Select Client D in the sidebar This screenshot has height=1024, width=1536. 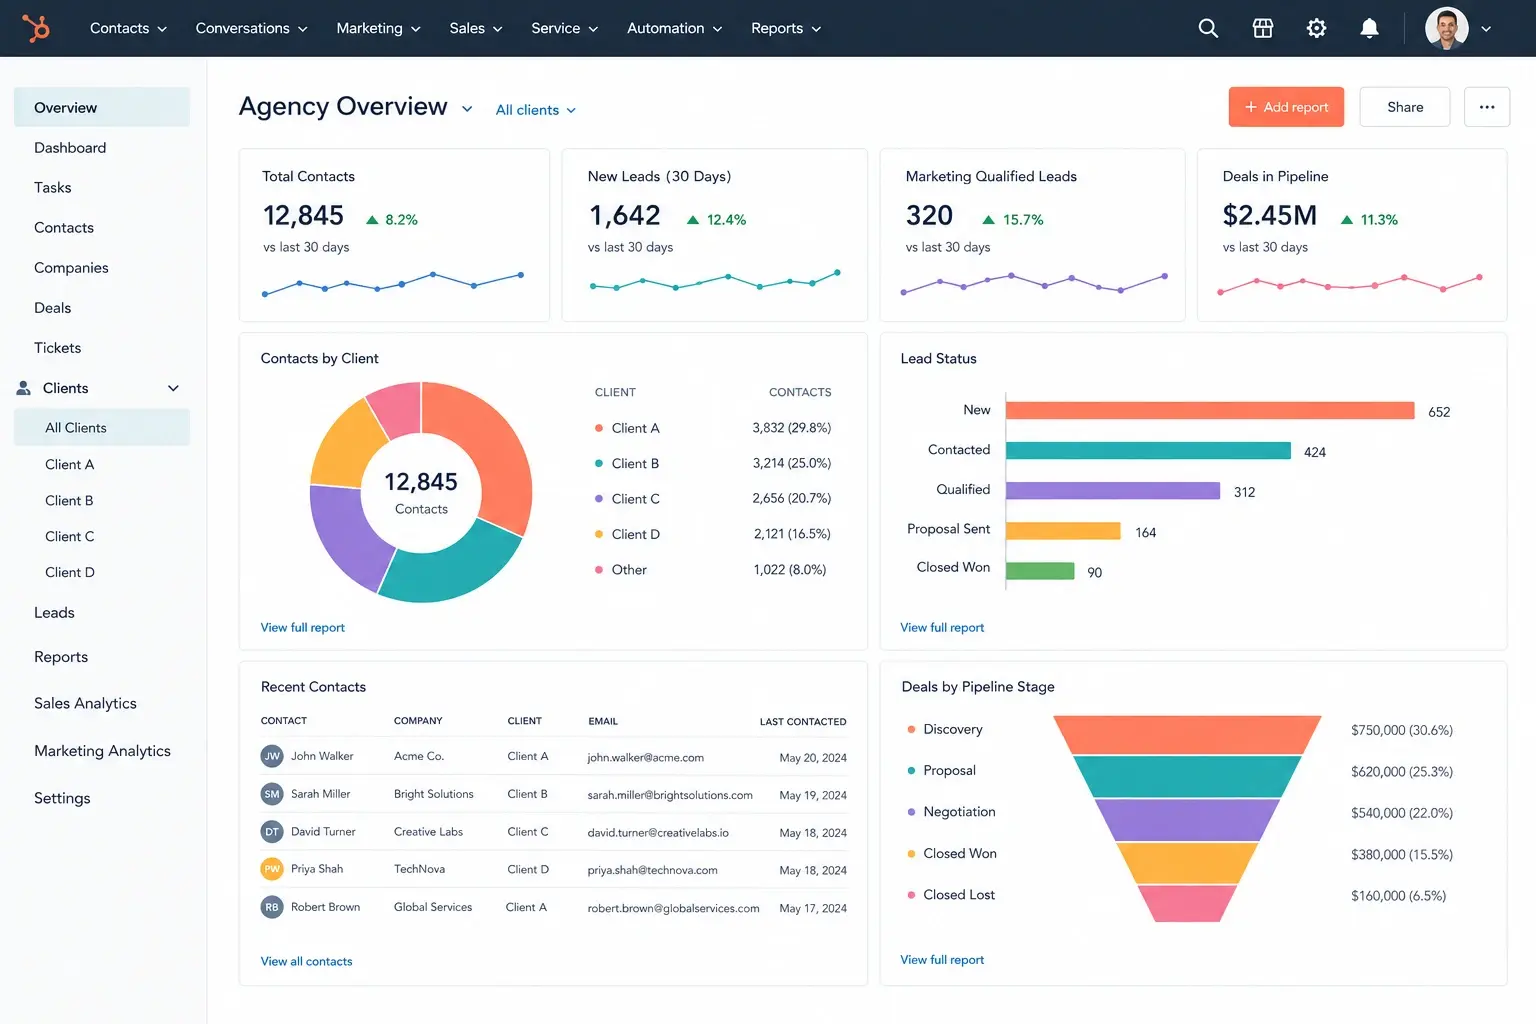[70, 573]
